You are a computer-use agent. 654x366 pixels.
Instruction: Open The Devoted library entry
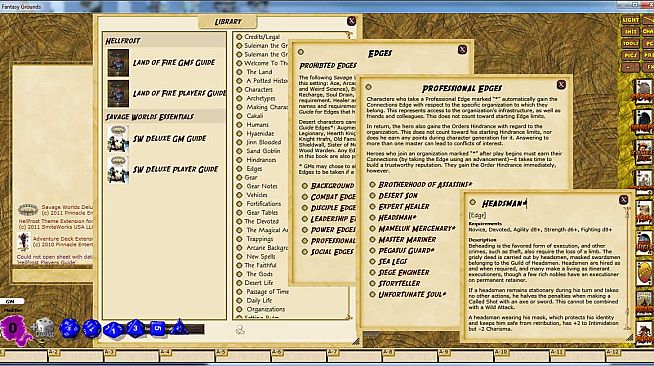(262, 221)
